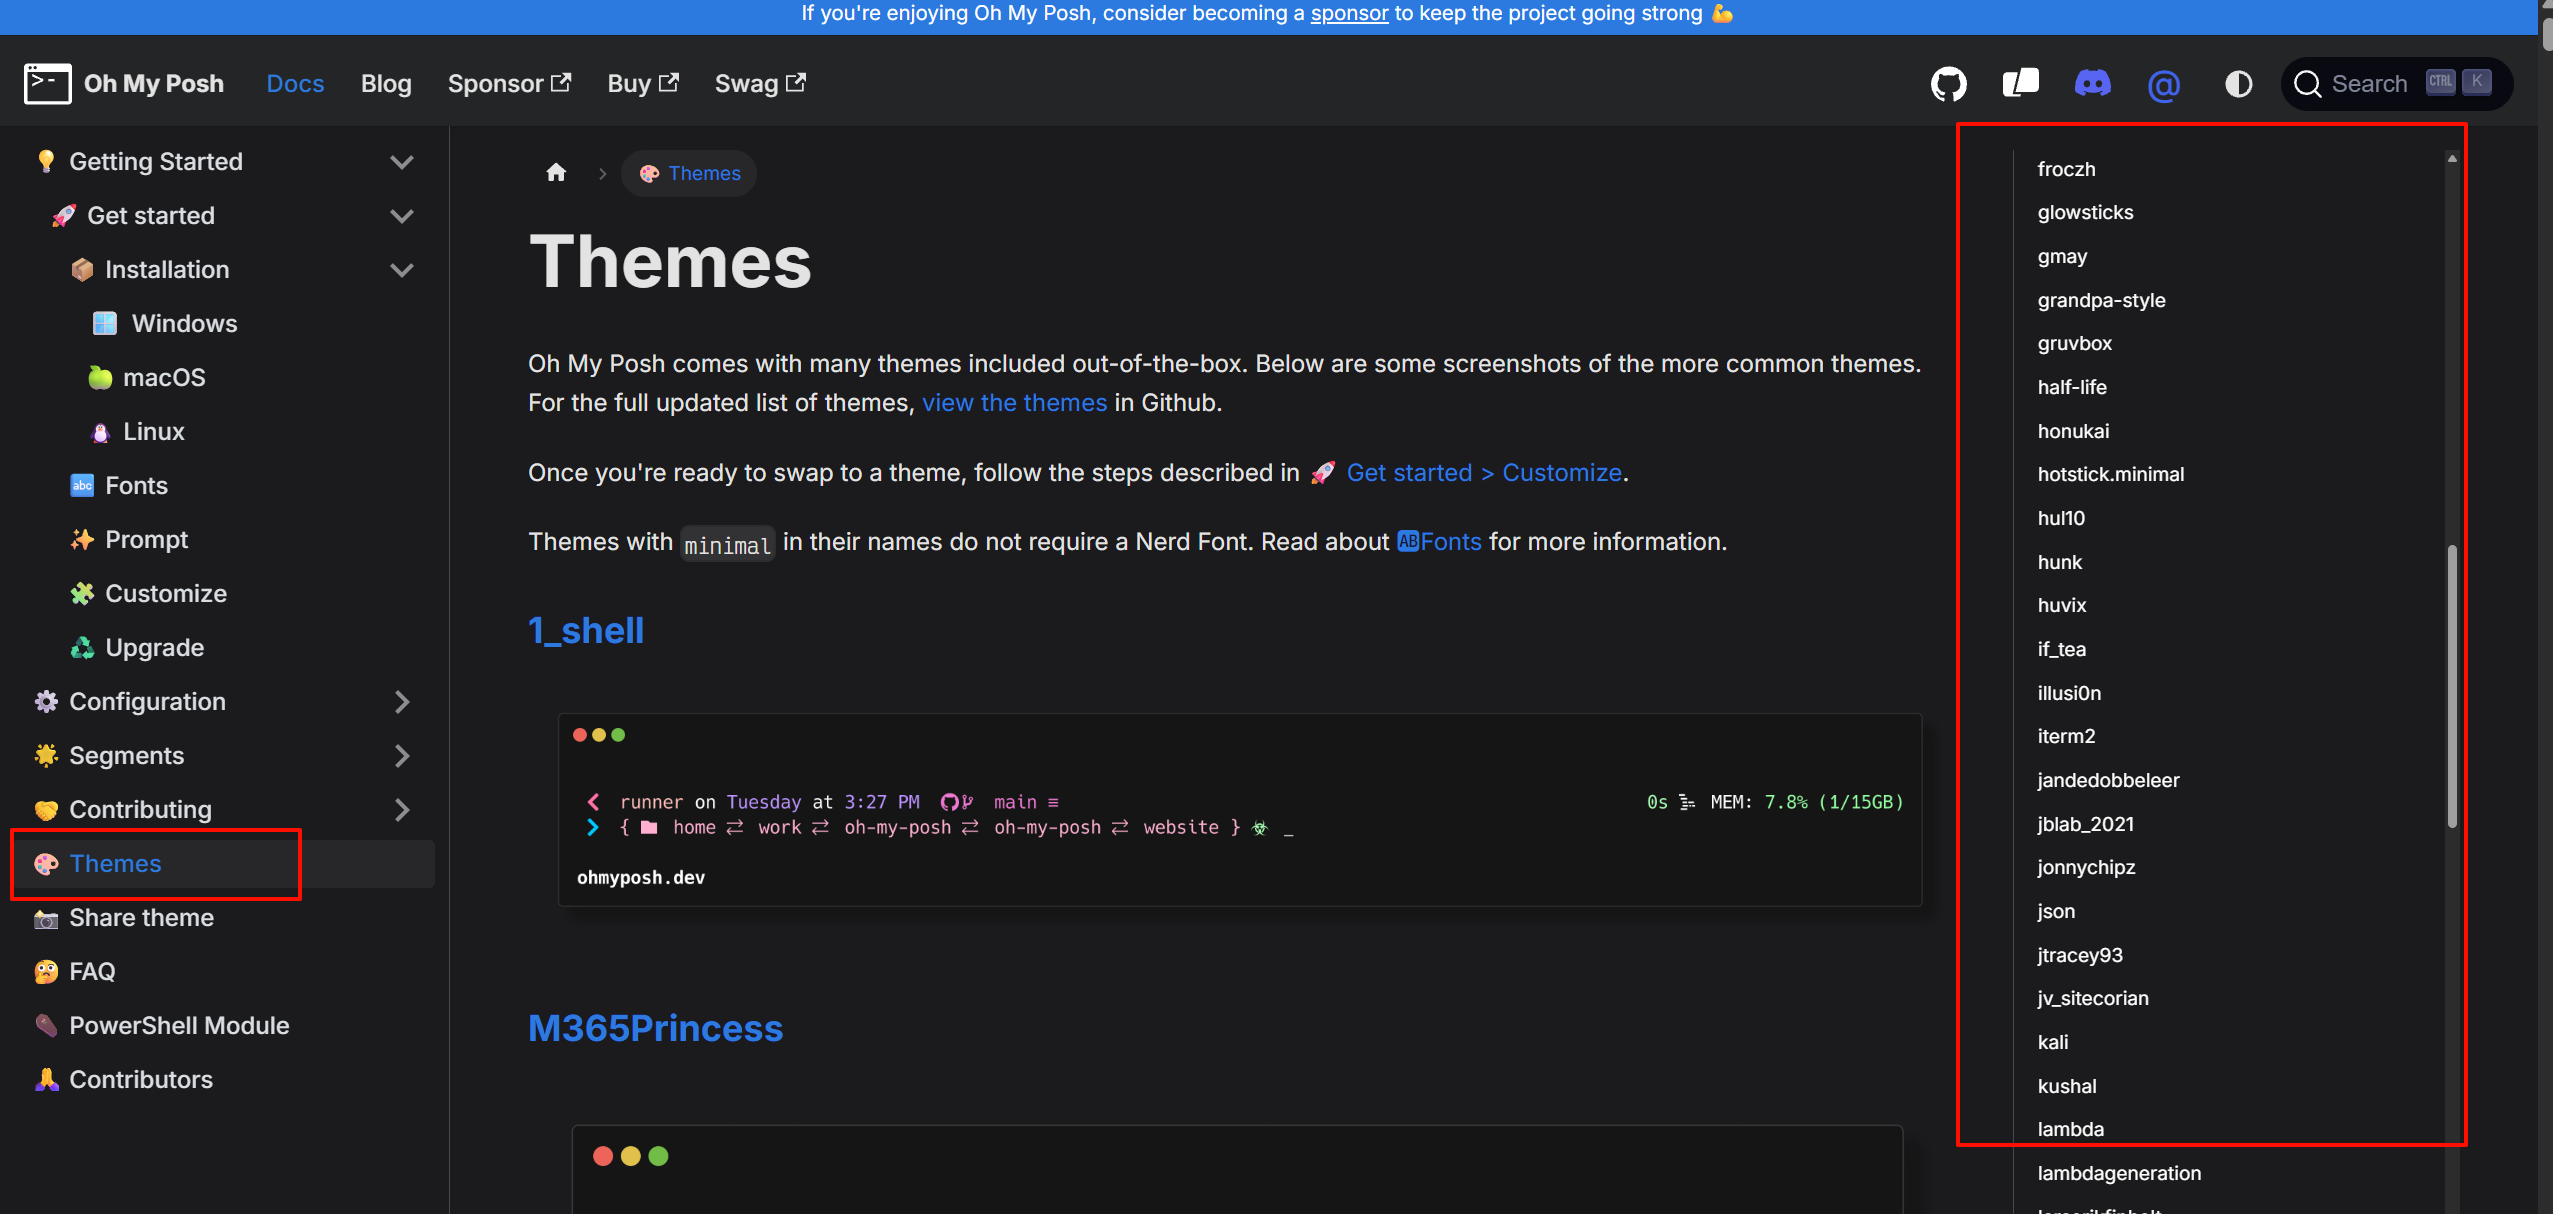The height and width of the screenshot is (1214, 2553).
Task: Click the search magnifier icon
Action: coord(2308,84)
